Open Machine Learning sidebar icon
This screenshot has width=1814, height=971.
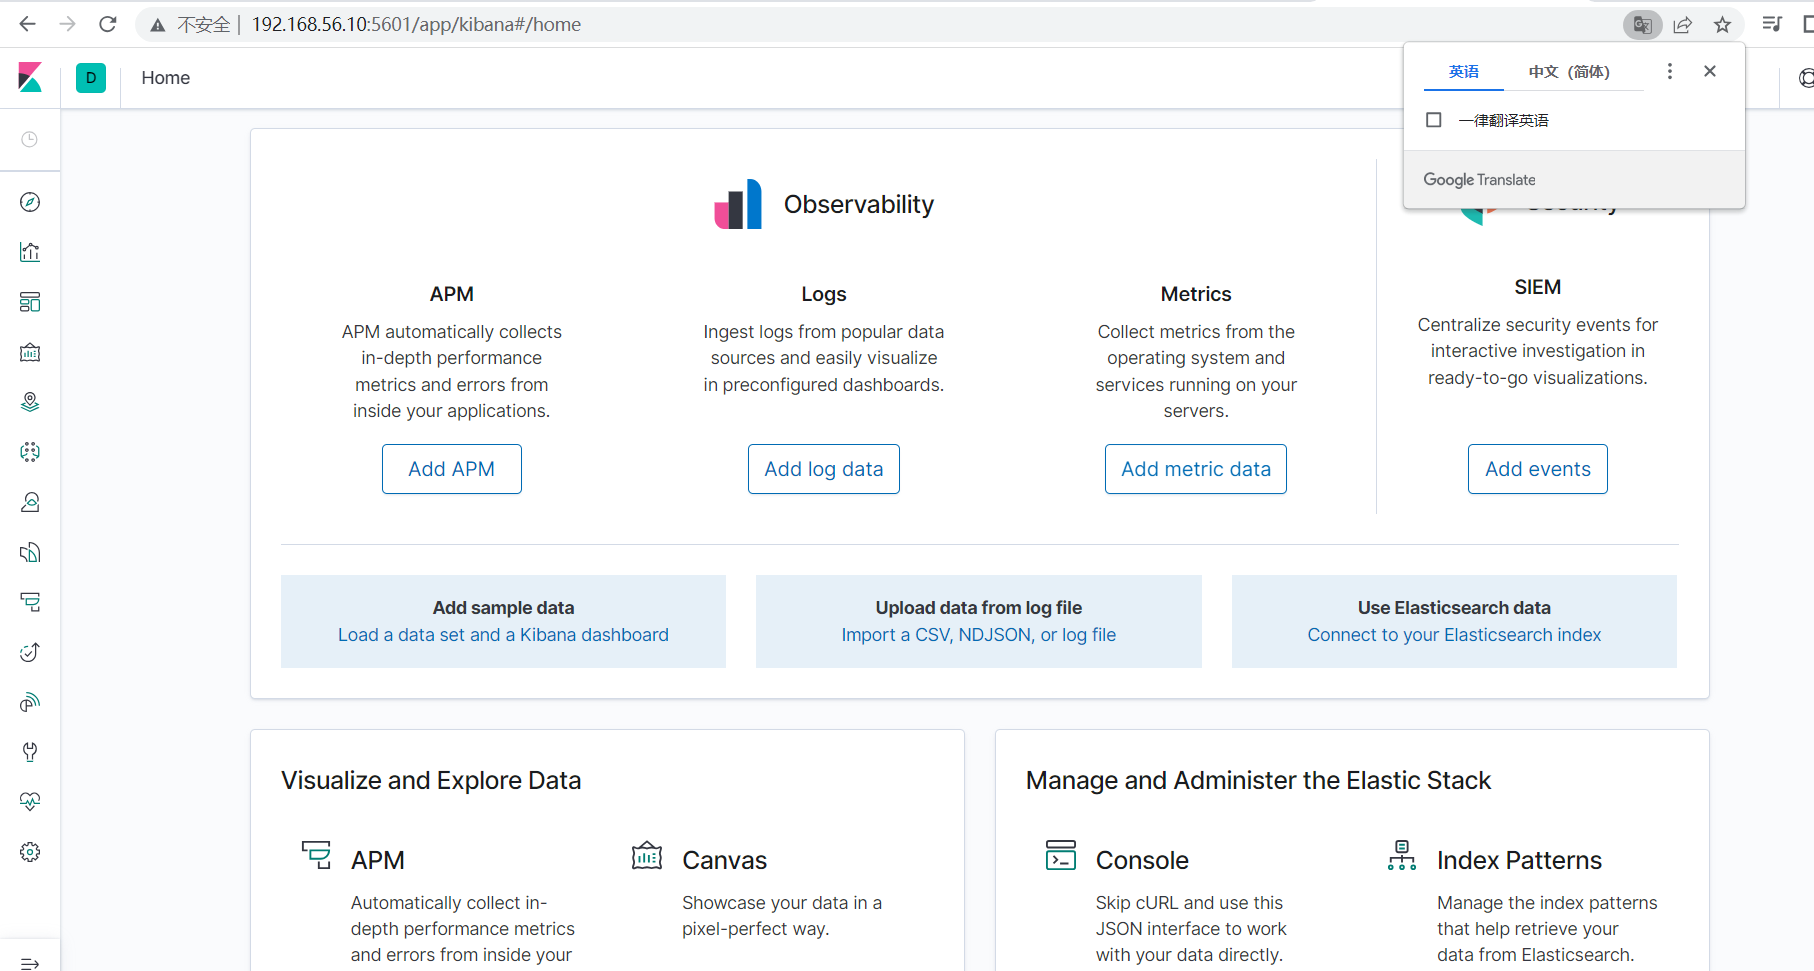(30, 452)
